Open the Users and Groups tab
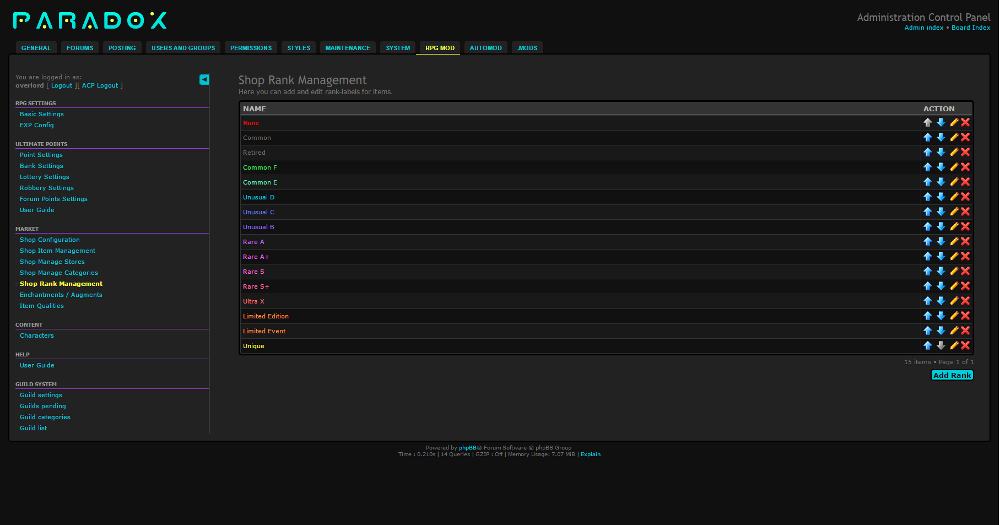This screenshot has width=1000, height=525. pos(182,48)
